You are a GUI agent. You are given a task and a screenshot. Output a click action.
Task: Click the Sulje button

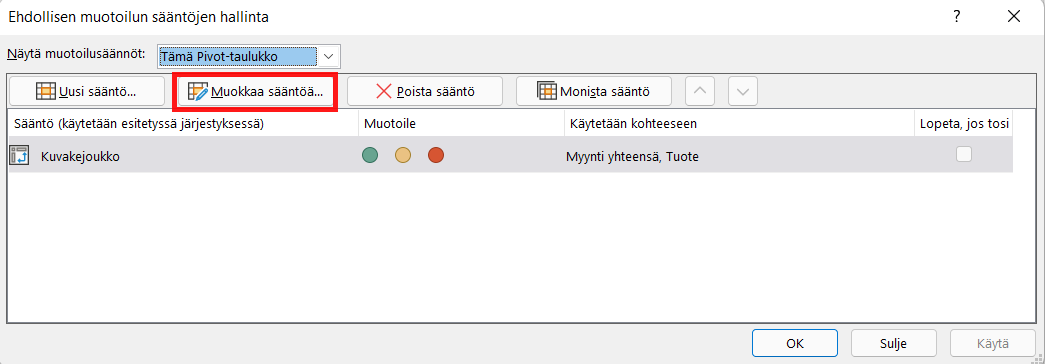click(x=893, y=344)
